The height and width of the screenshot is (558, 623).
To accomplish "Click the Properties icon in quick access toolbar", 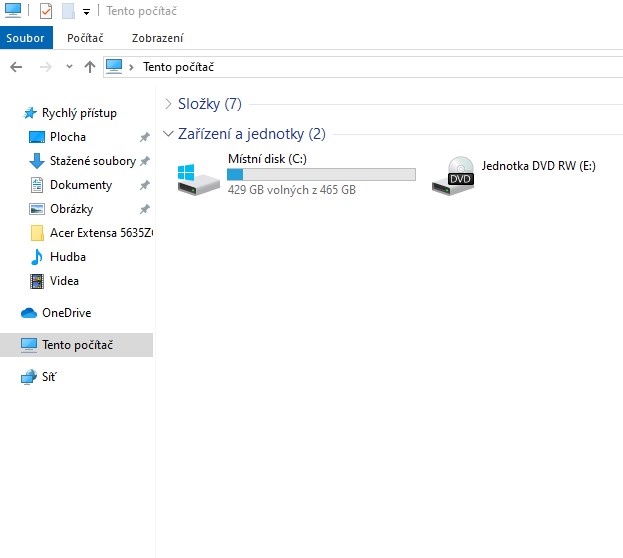I will [x=46, y=11].
